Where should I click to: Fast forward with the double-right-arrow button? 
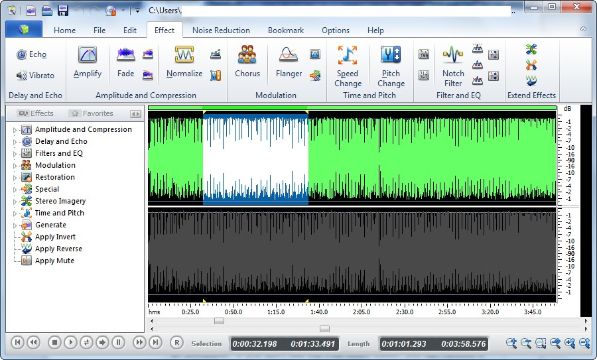click(139, 342)
